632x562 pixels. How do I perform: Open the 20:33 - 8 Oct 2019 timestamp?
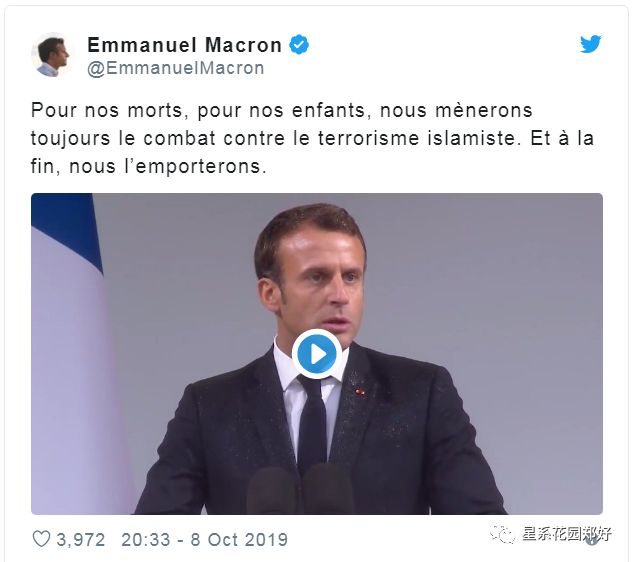tap(205, 539)
